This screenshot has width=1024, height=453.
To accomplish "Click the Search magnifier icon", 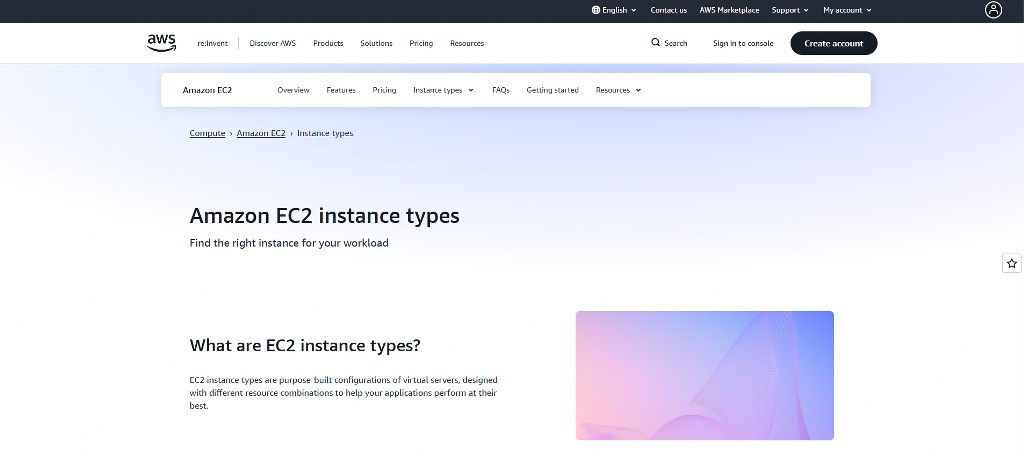I will pyautogui.click(x=655, y=42).
